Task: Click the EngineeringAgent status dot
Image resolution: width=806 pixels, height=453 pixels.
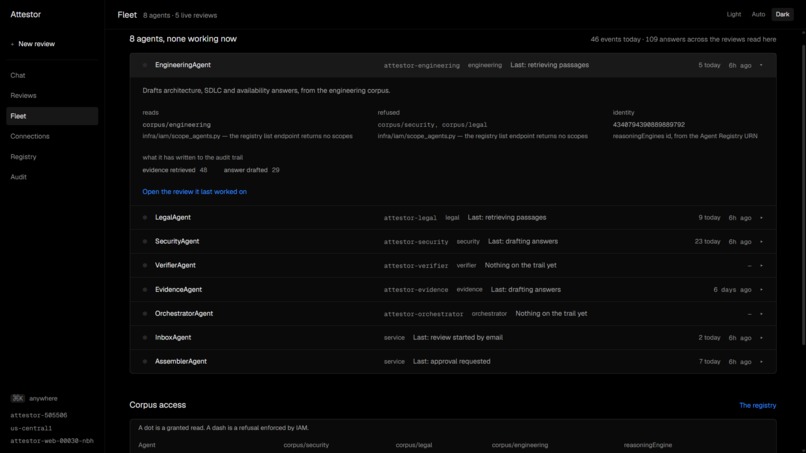Action: [x=145, y=65]
